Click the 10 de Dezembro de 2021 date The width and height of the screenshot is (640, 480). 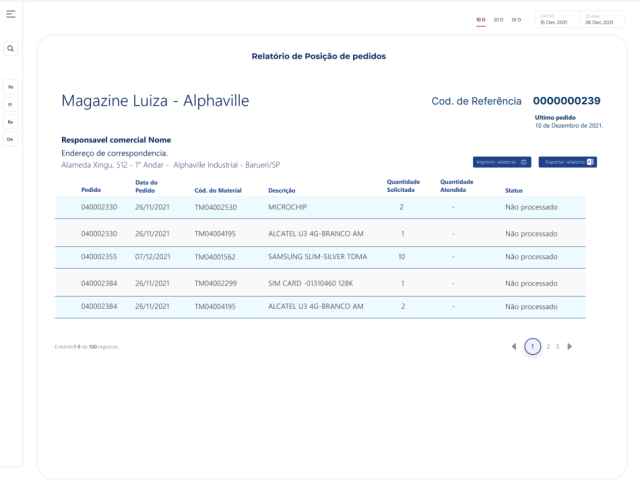click(x=569, y=126)
